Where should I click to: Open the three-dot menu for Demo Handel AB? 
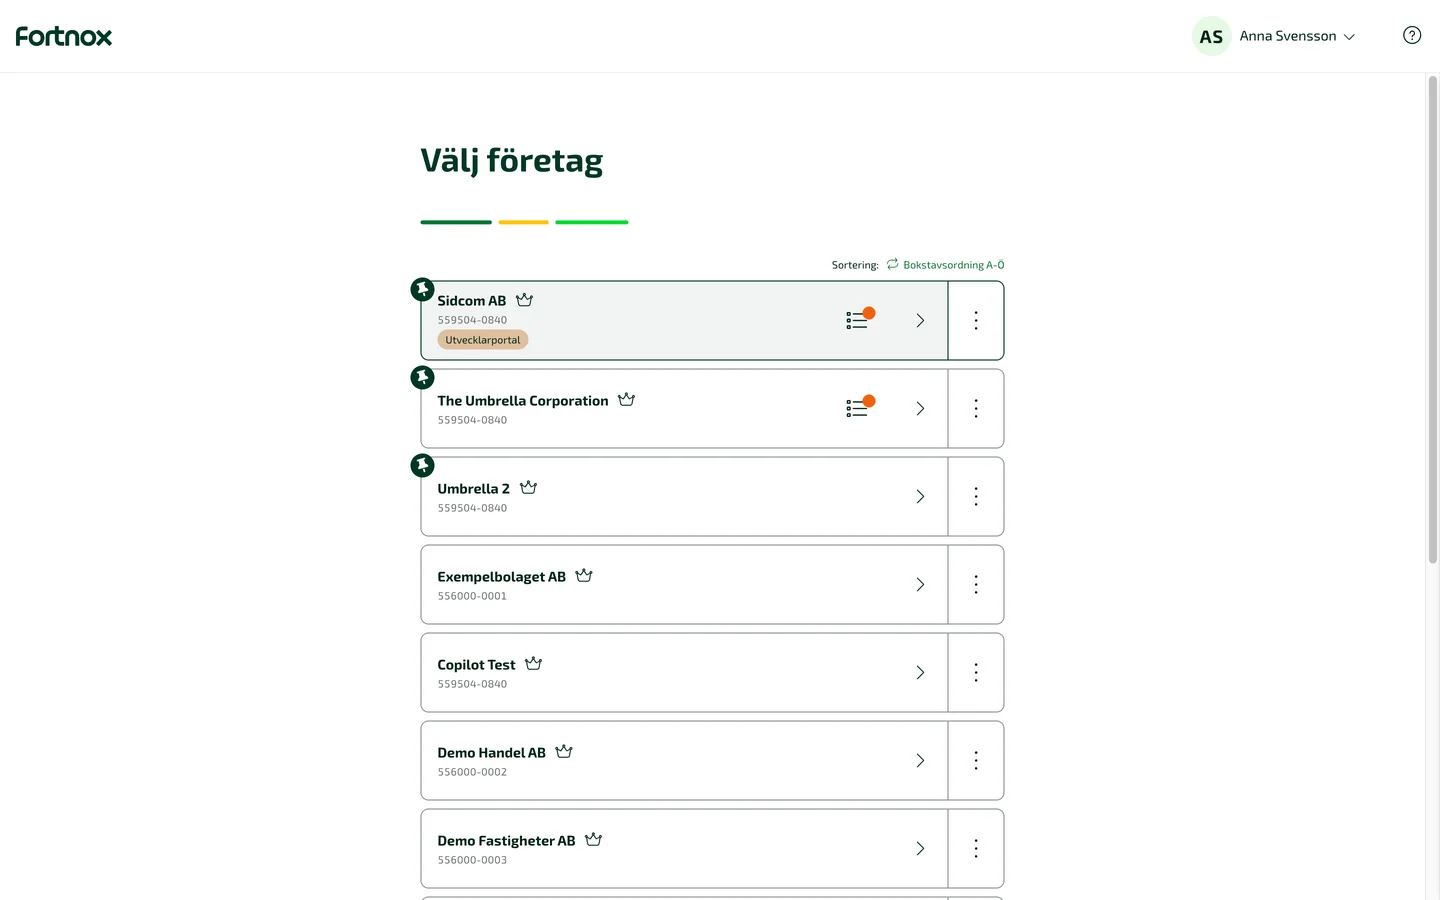pos(976,760)
